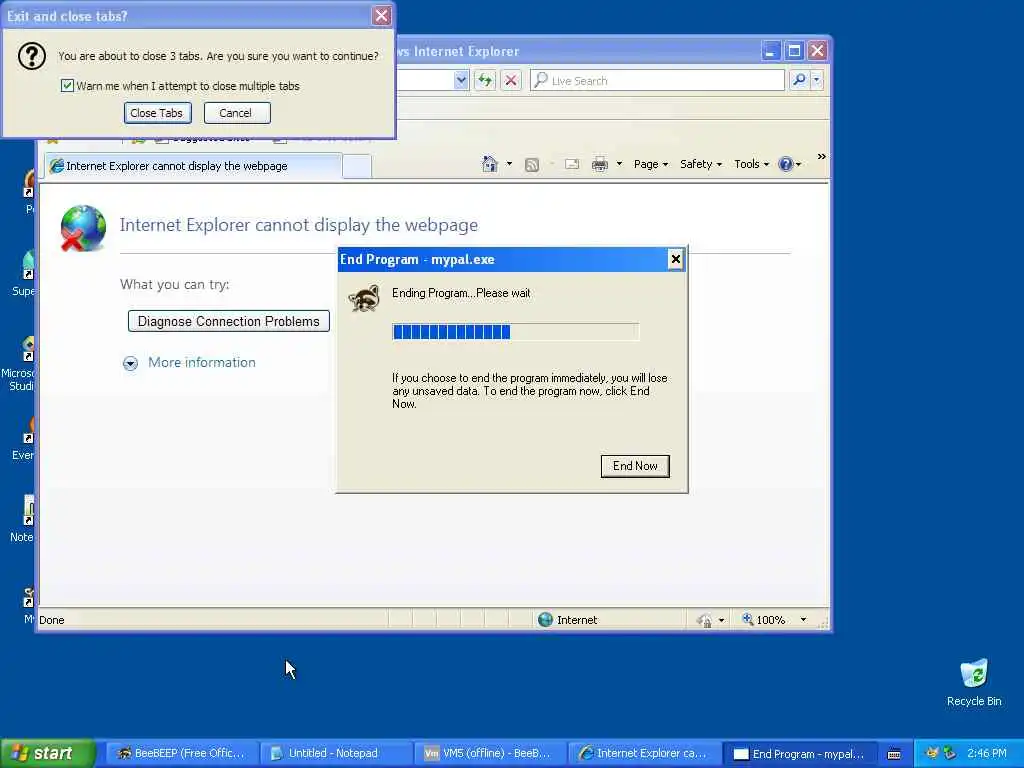Click the End Now button
The image size is (1024, 768).
(635, 466)
